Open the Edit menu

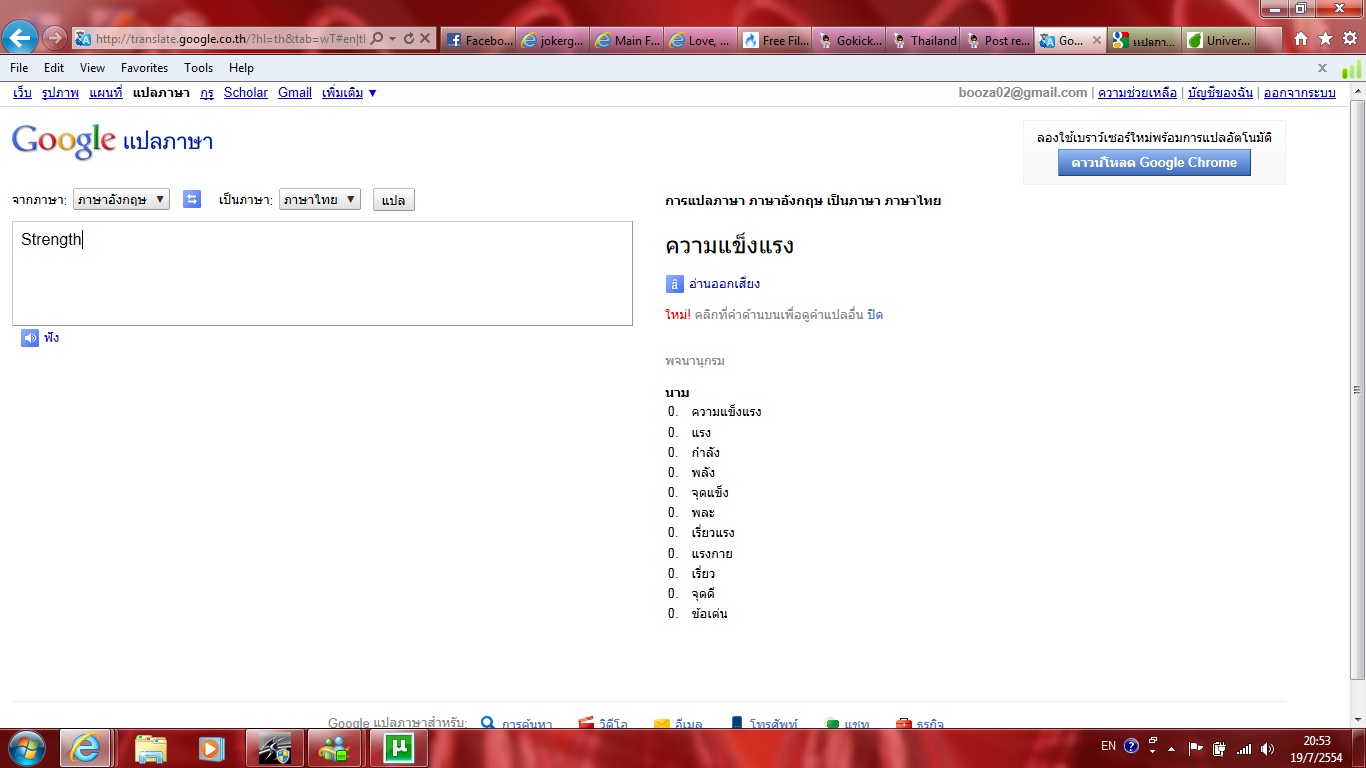pyautogui.click(x=54, y=68)
